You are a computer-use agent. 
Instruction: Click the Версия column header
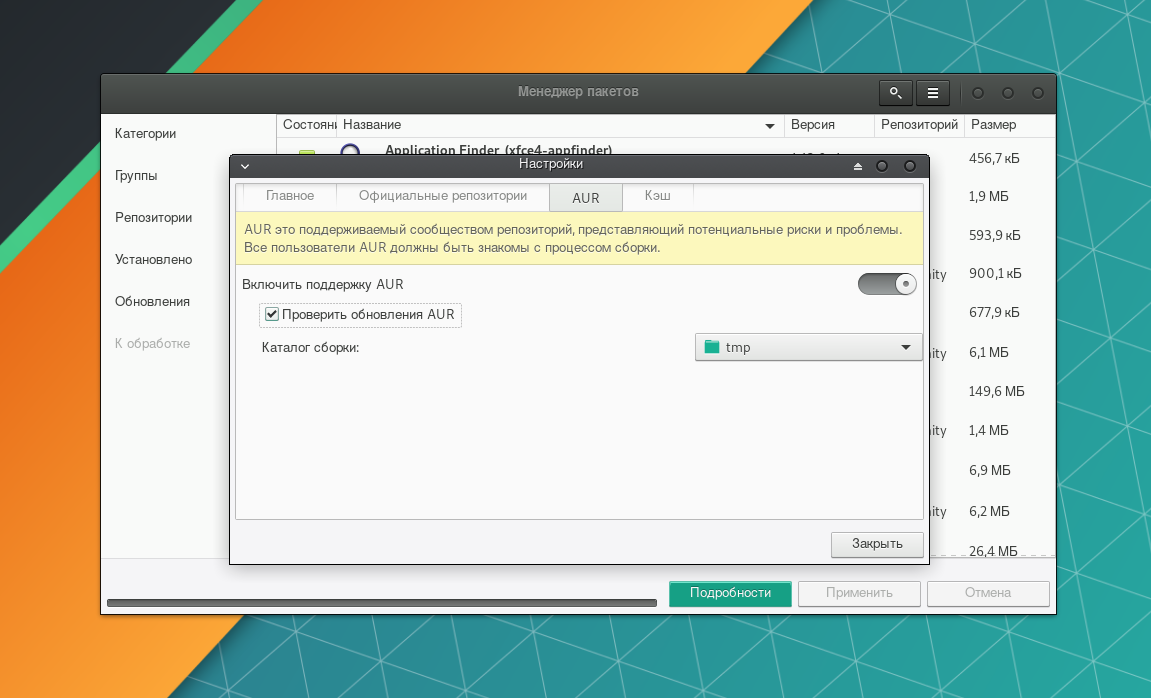click(x=829, y=125)
